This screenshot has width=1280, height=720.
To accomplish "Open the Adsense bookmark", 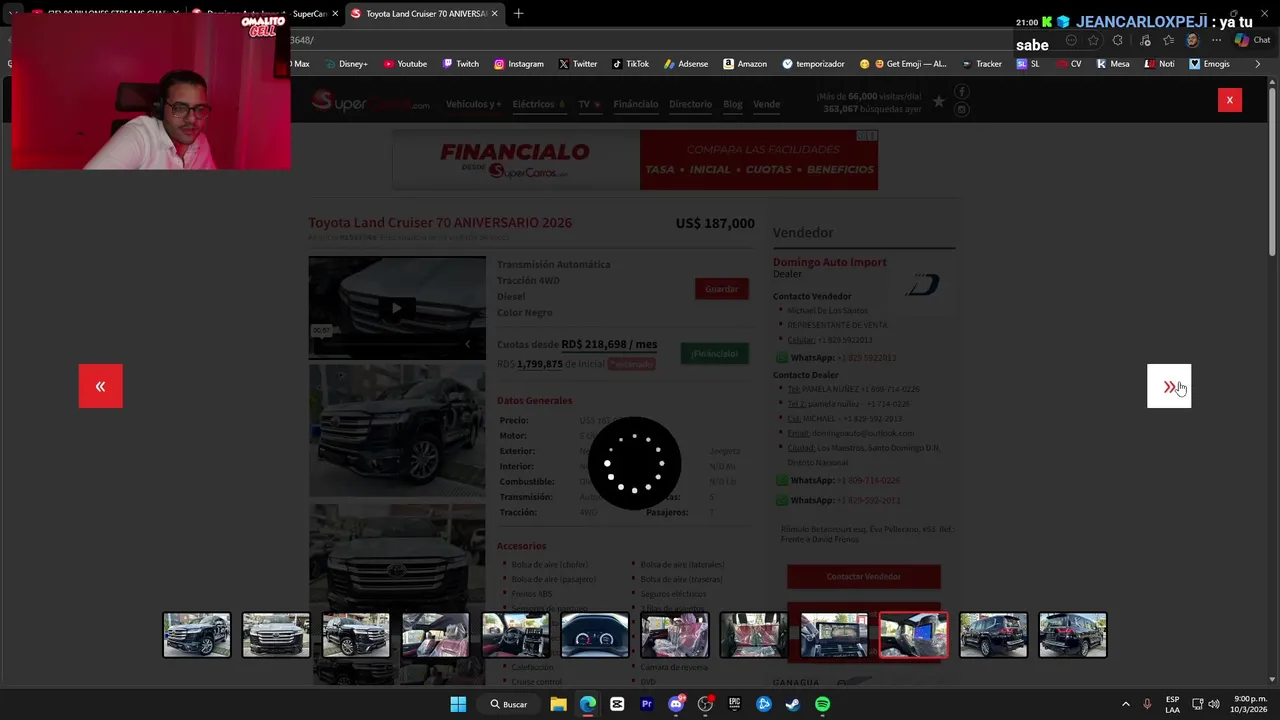I will pos(686,64).
